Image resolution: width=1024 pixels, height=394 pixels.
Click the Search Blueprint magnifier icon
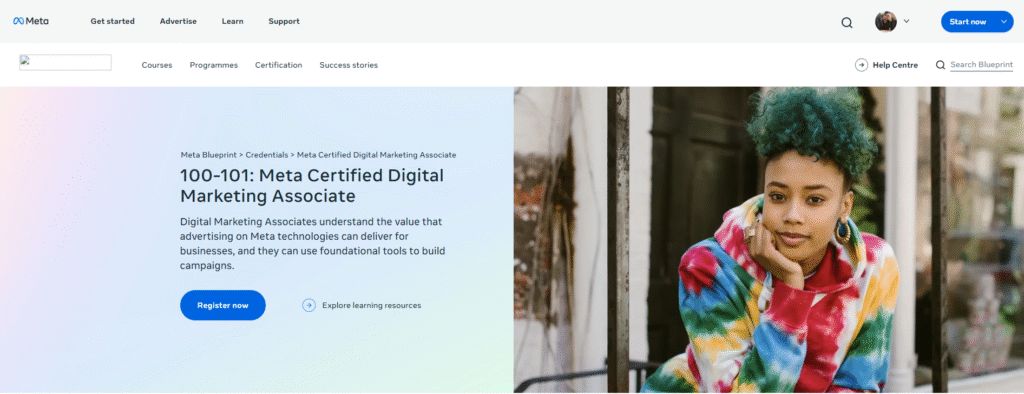tap(940, 65)
